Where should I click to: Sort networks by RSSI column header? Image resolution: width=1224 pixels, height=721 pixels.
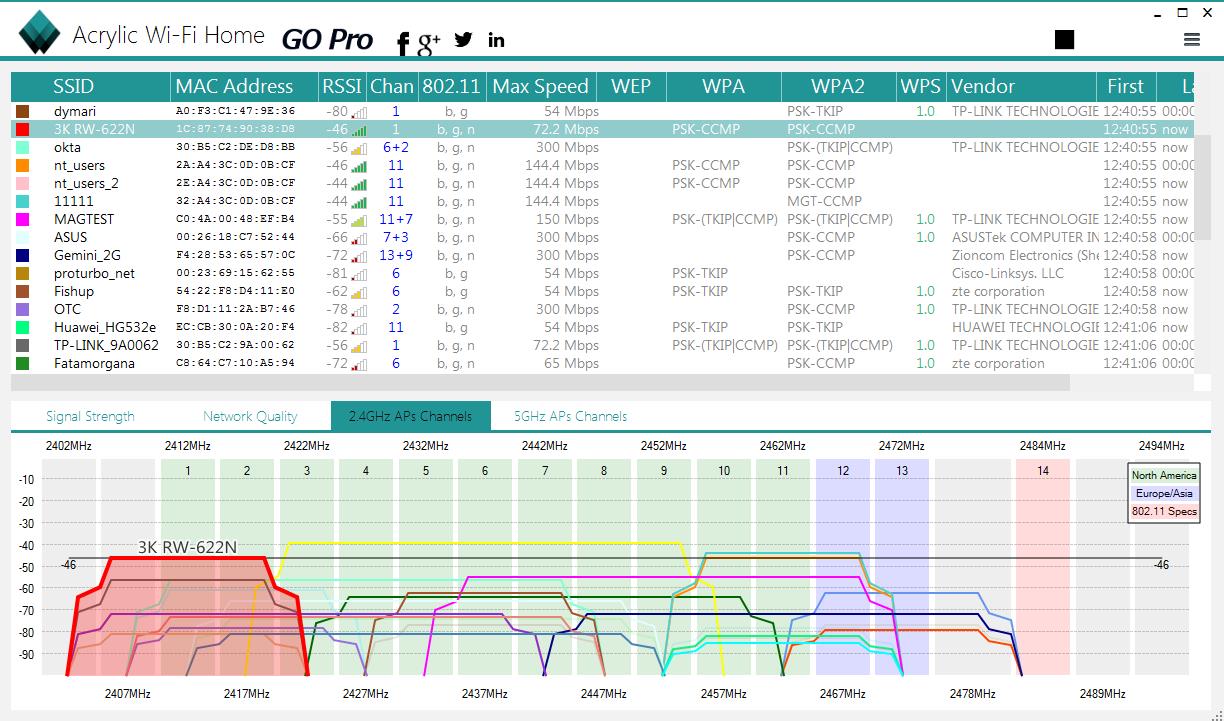[342, 86]
